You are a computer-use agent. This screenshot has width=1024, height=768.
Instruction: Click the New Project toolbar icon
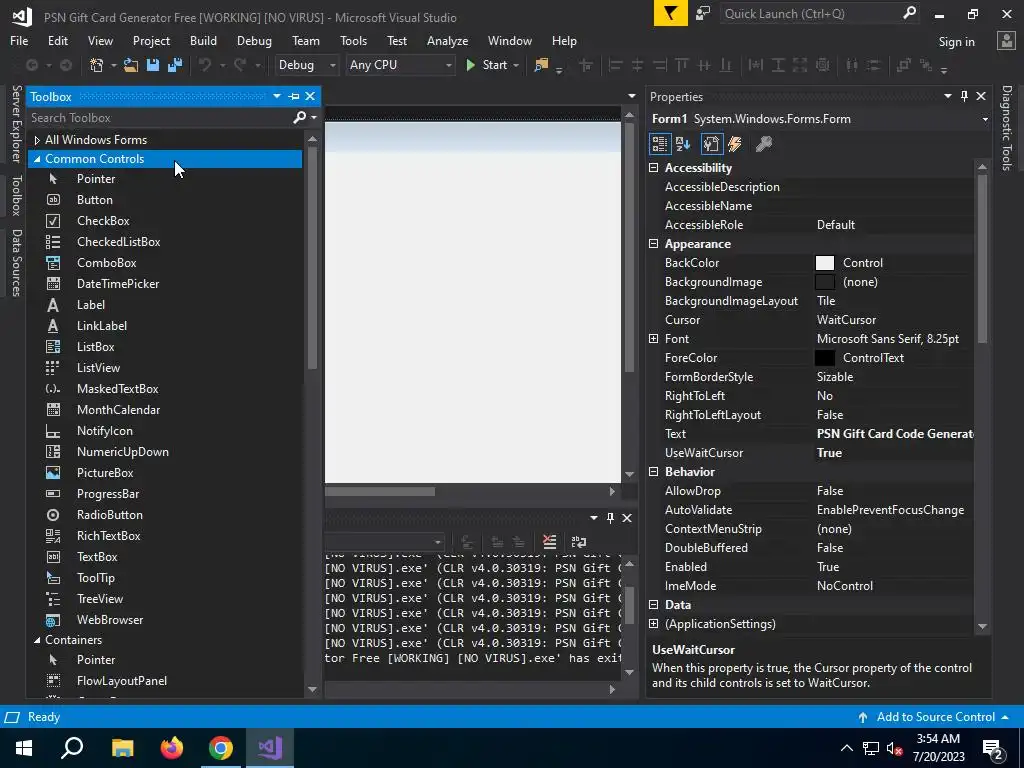coord(97,65)
